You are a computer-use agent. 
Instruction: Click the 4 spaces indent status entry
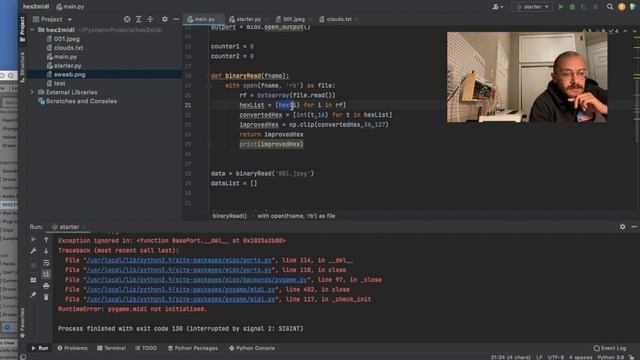(x=580, y=357)
